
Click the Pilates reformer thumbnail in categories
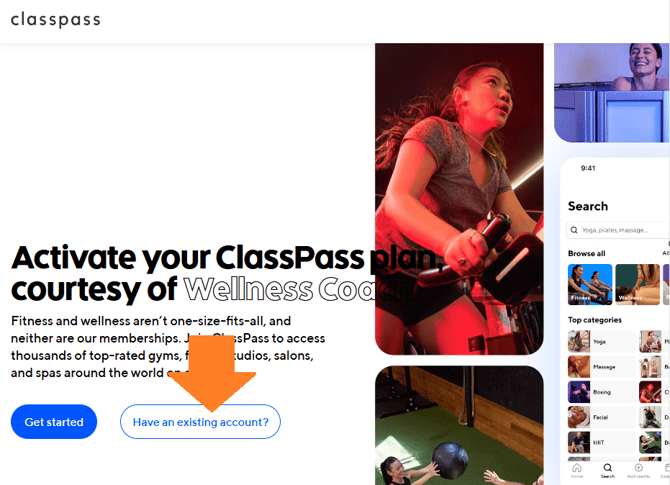pos(650,341)
